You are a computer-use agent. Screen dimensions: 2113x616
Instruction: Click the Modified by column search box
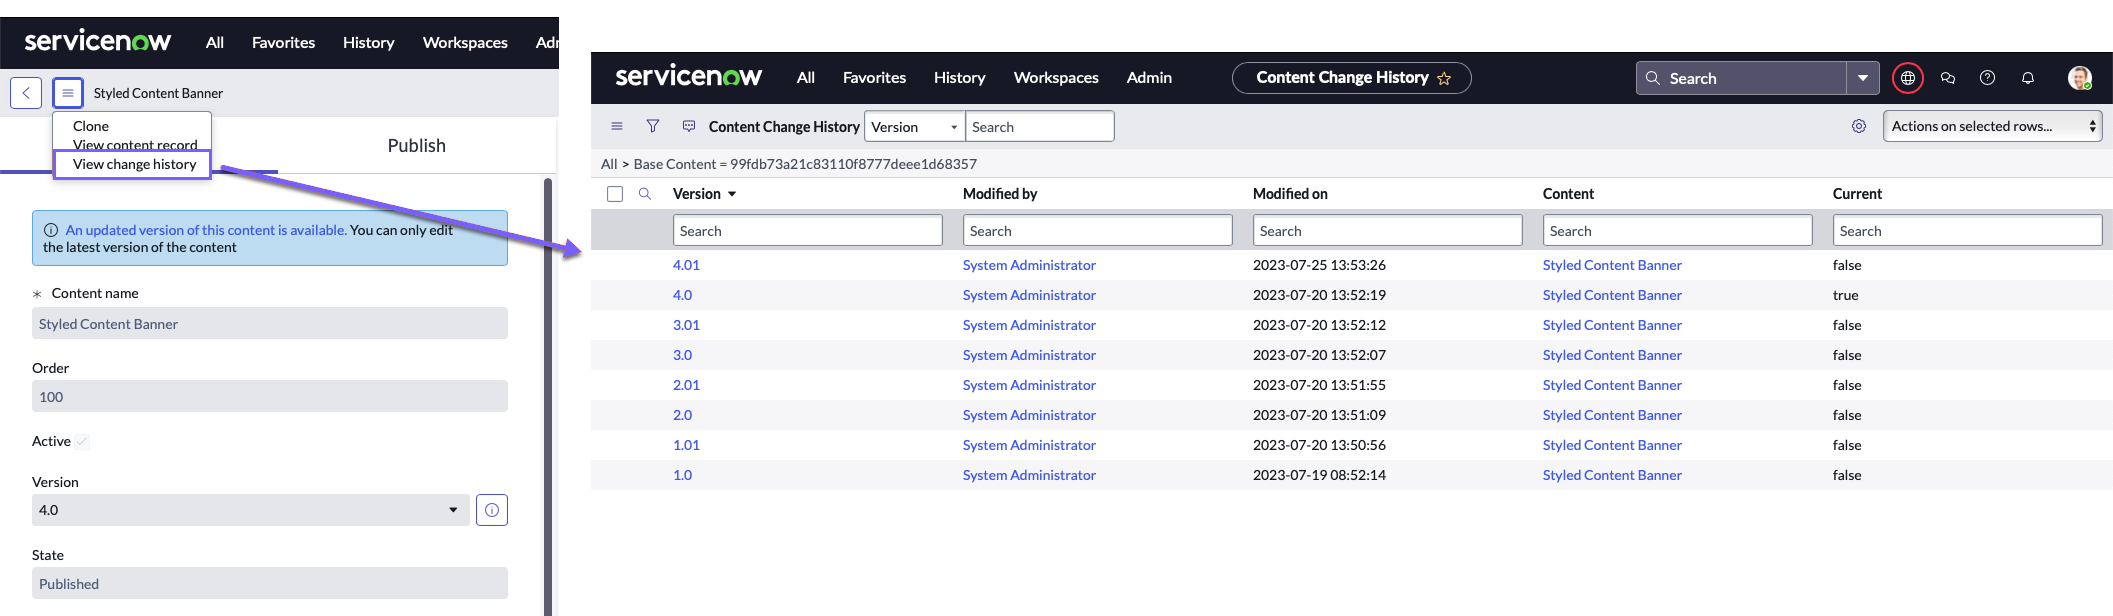pos(1097,231)
